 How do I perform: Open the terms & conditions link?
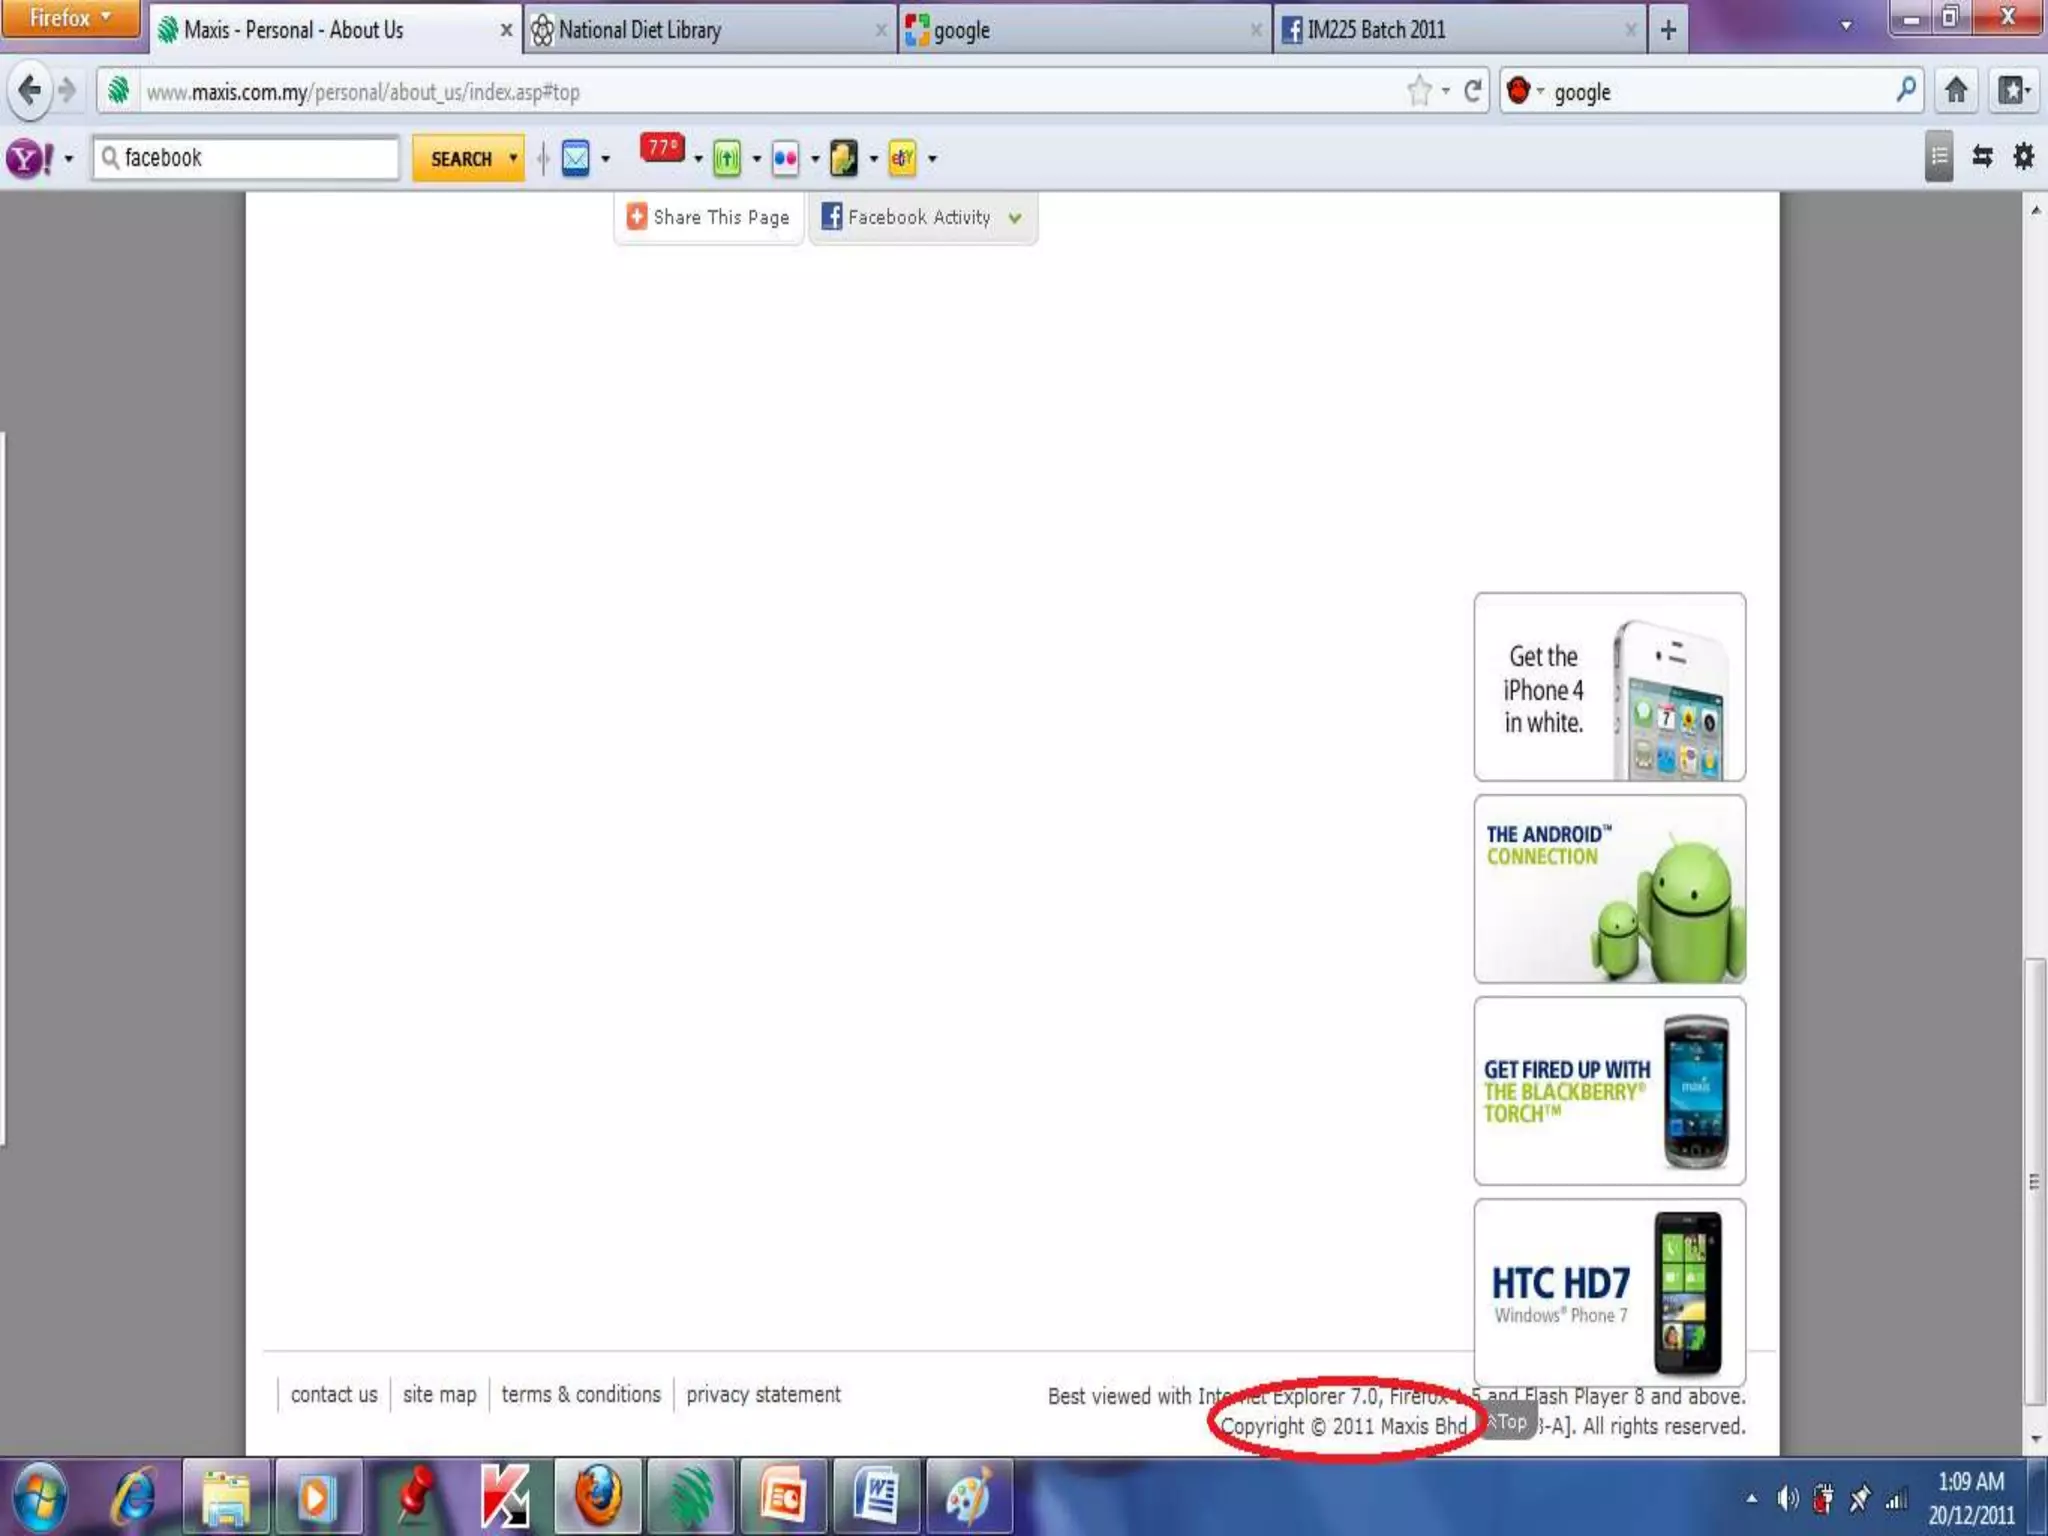point(581,1394)
